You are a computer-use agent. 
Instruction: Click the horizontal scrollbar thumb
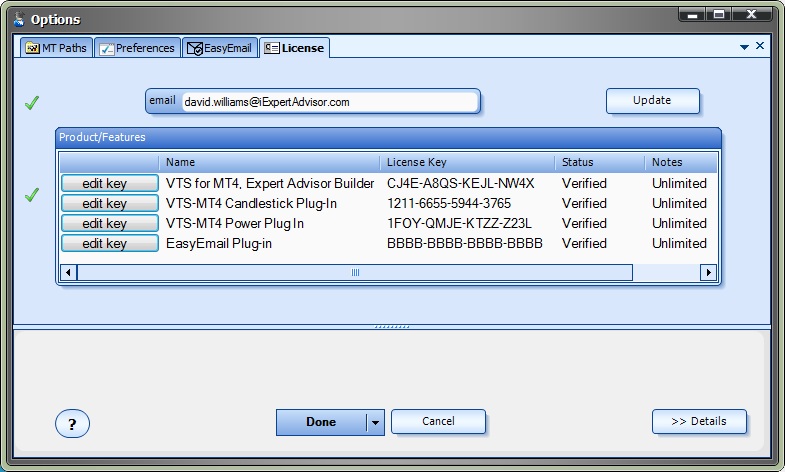(355, 273)
